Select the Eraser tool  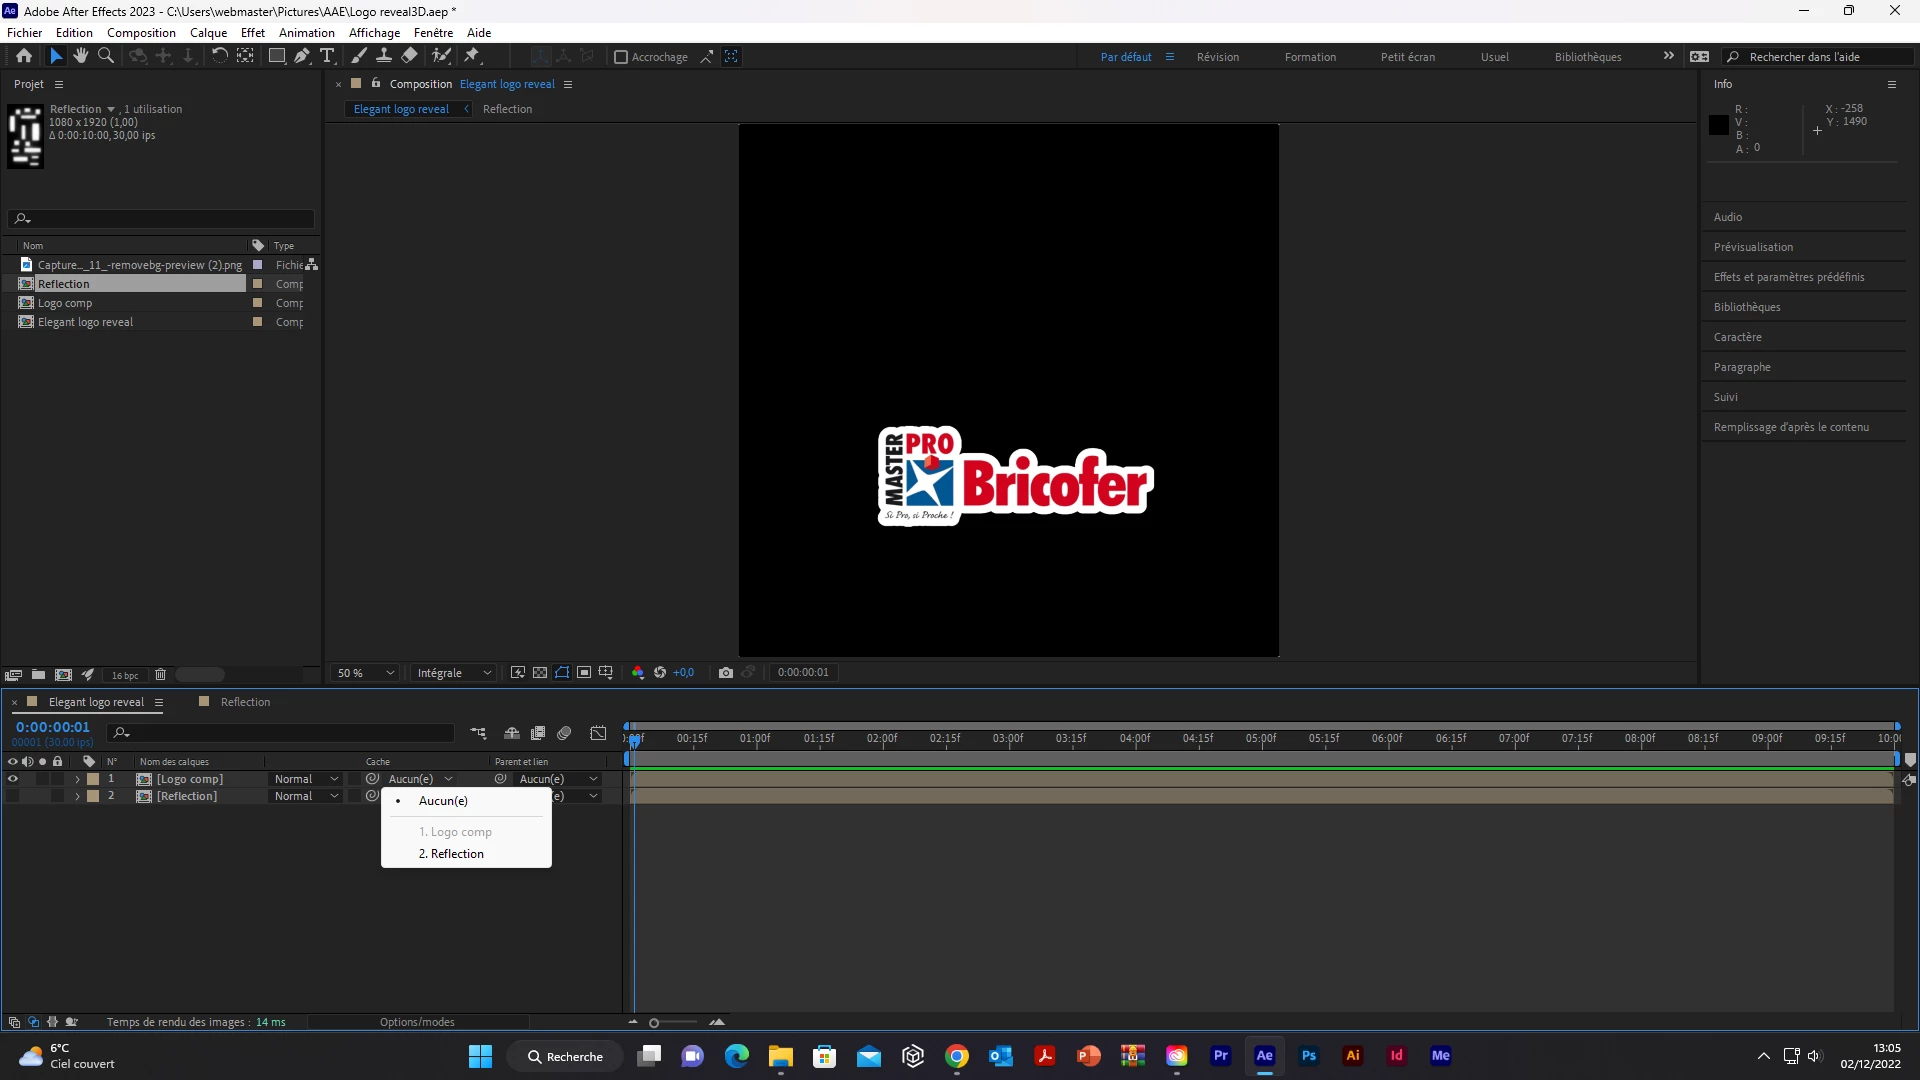(410, 56)
